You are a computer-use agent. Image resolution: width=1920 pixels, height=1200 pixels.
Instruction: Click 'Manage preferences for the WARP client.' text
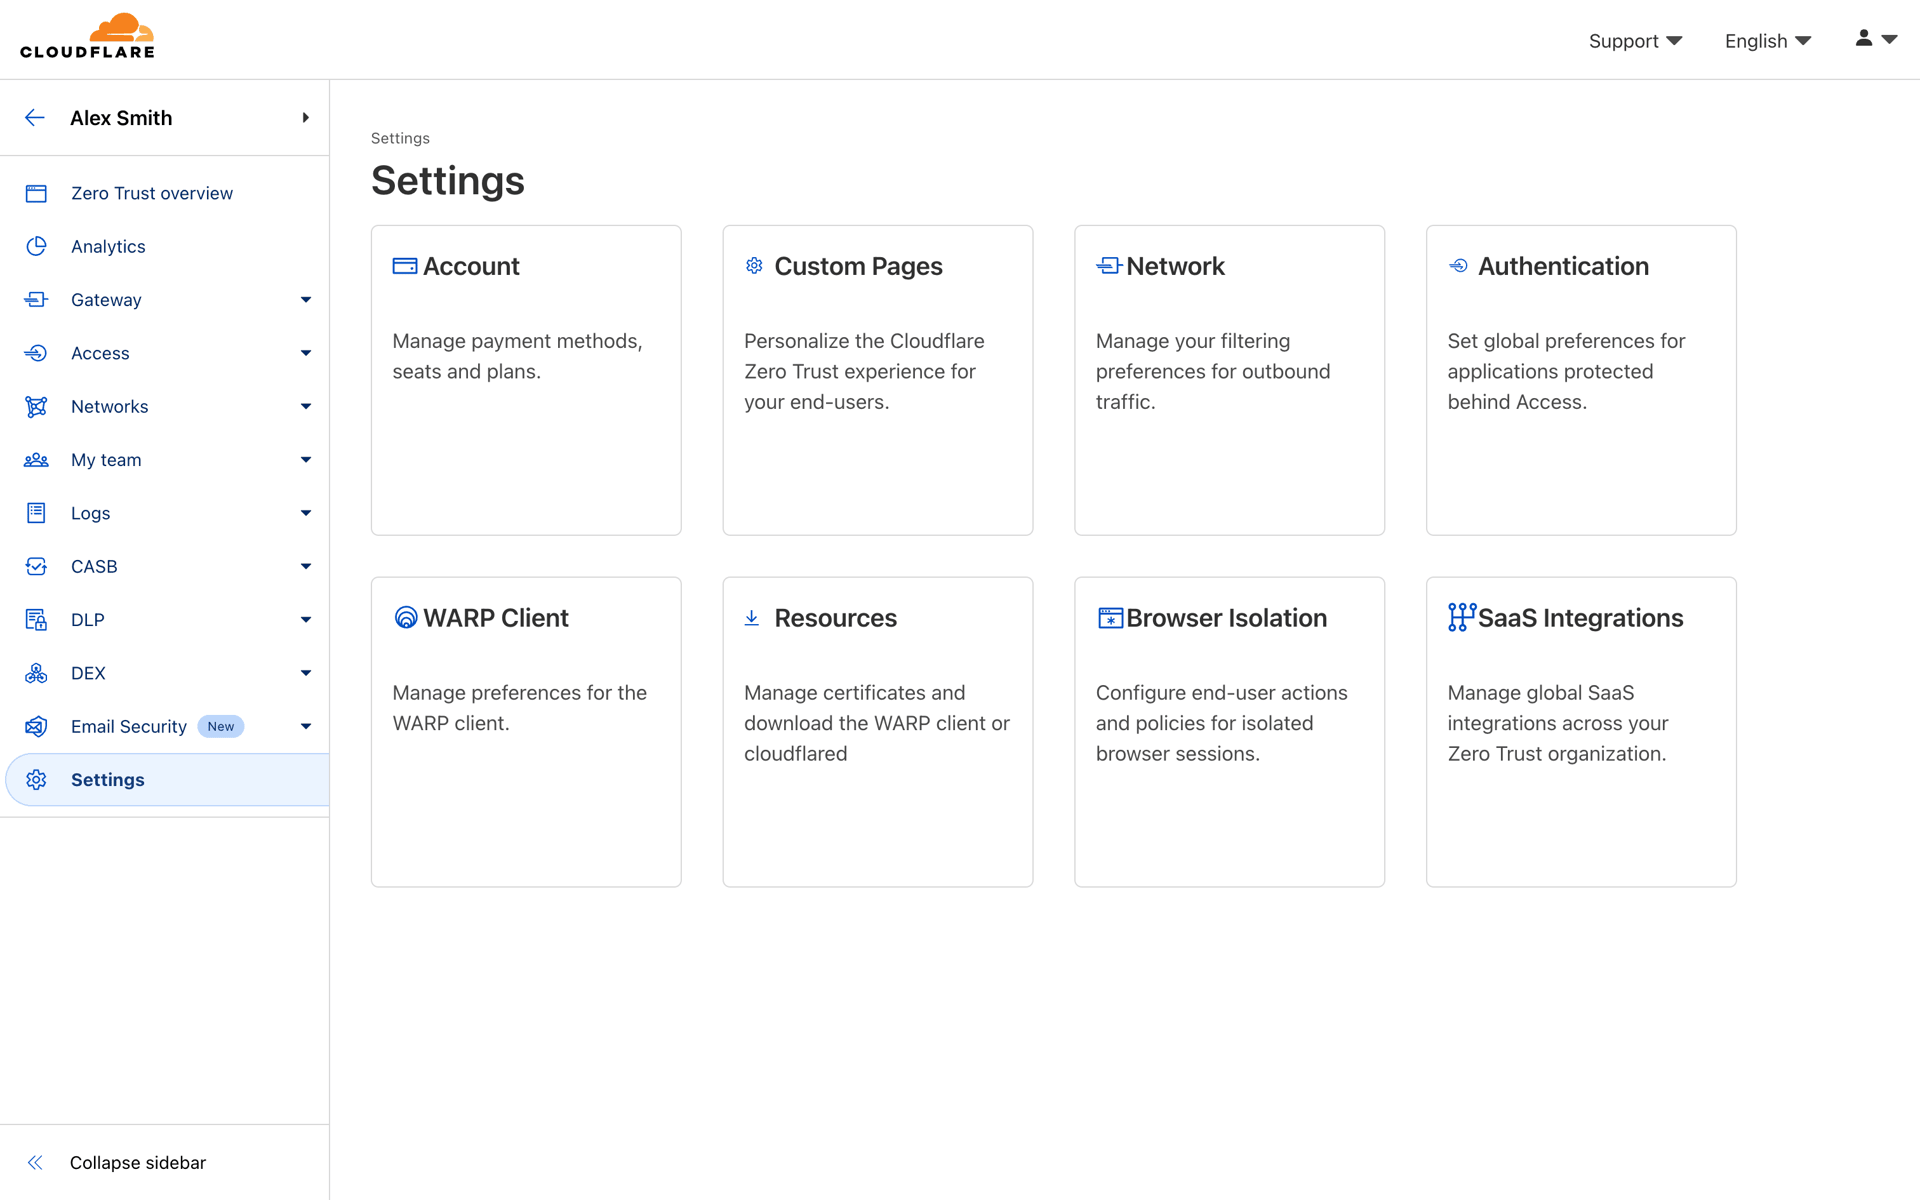(519, 708)
